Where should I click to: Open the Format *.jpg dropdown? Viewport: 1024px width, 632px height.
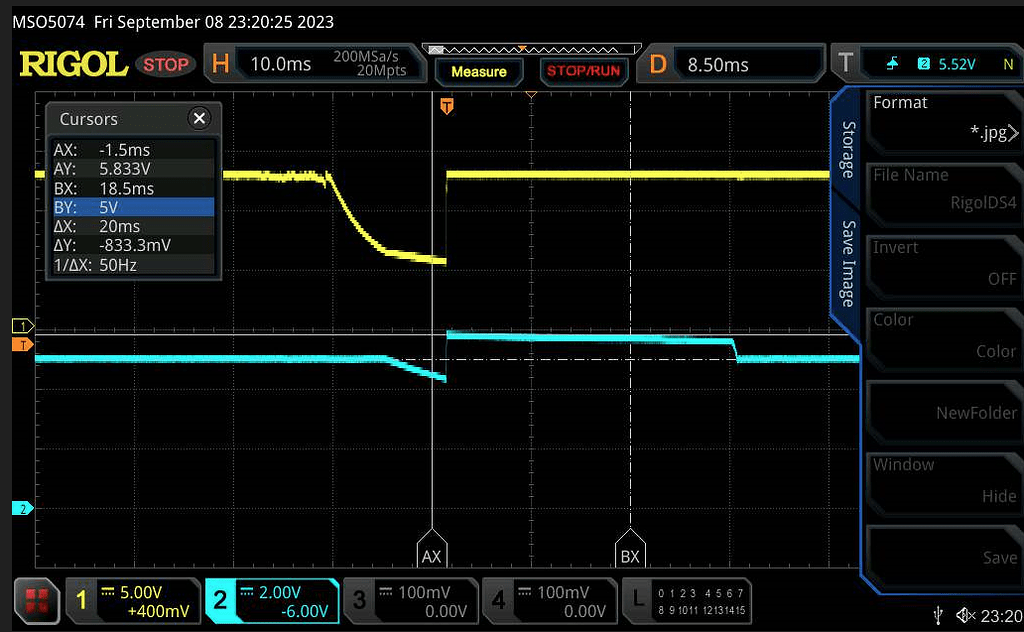point(944,118)
